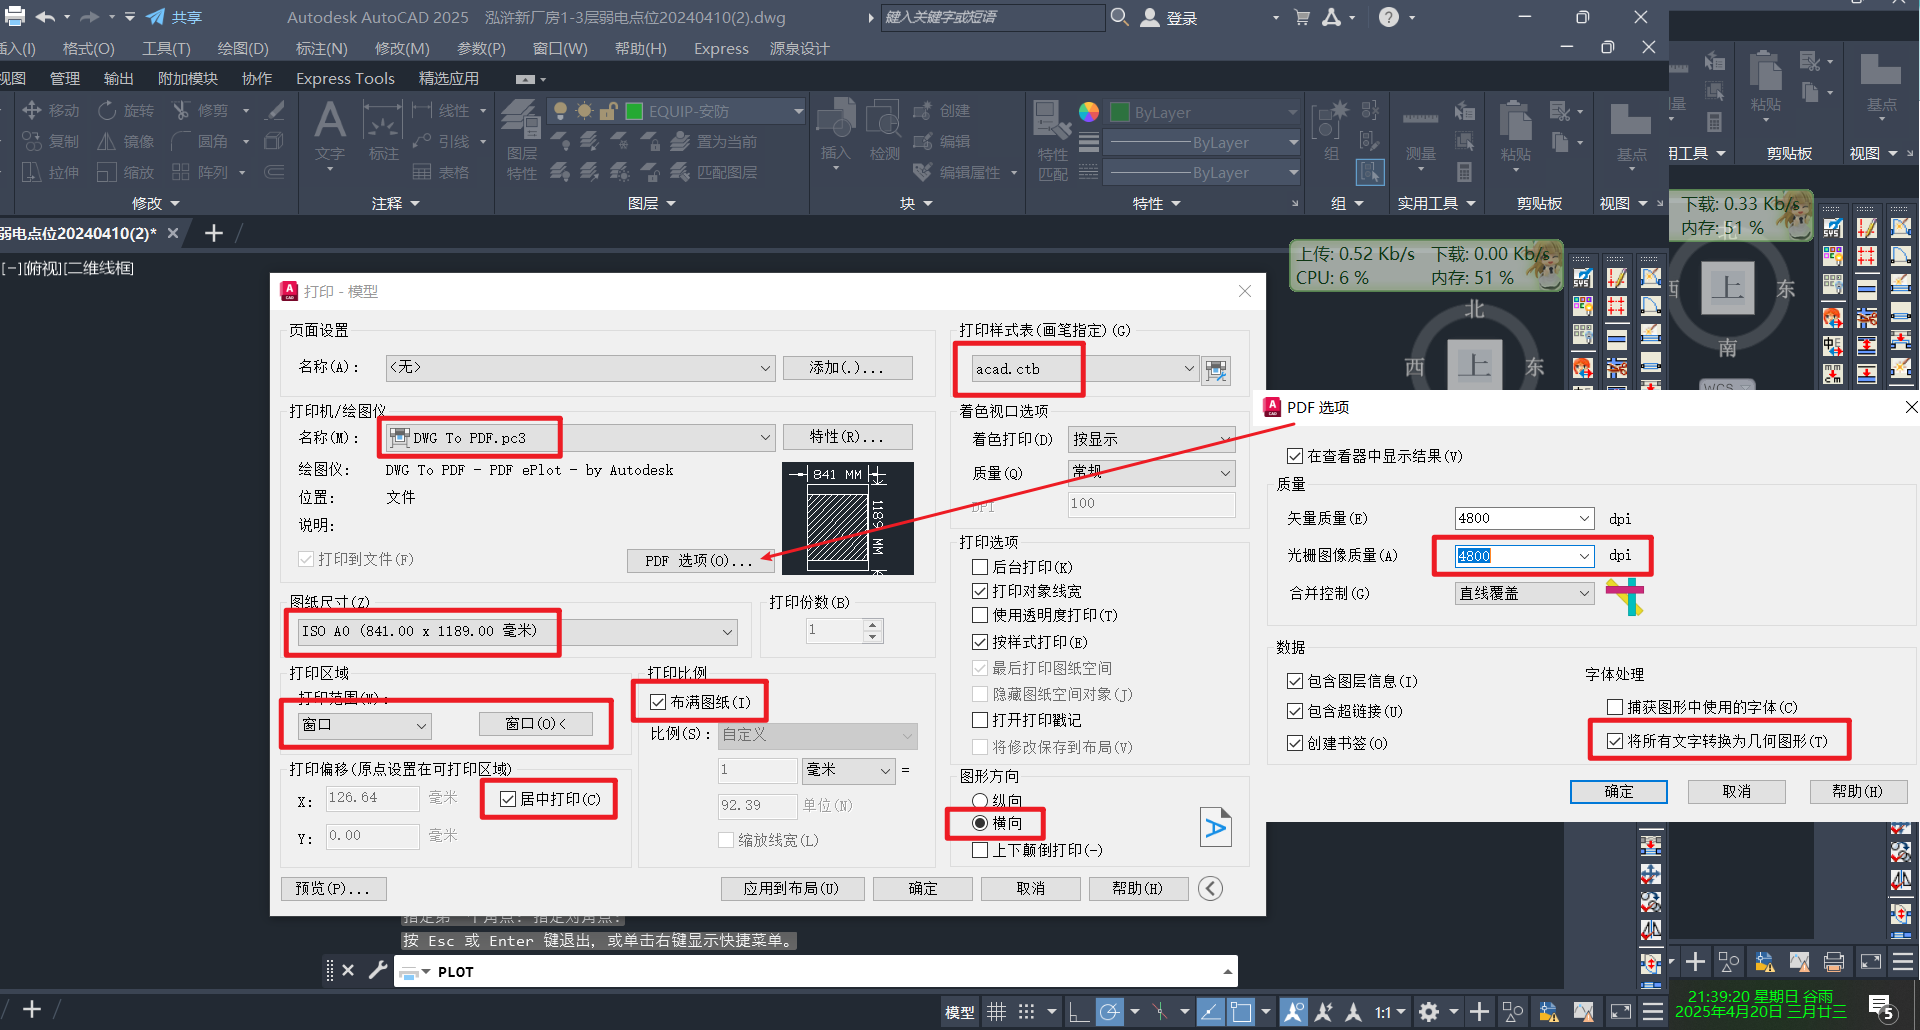Toggle Plot object lineweights checkbox
Viewport: 1920px width, 1030px height.
980,591
